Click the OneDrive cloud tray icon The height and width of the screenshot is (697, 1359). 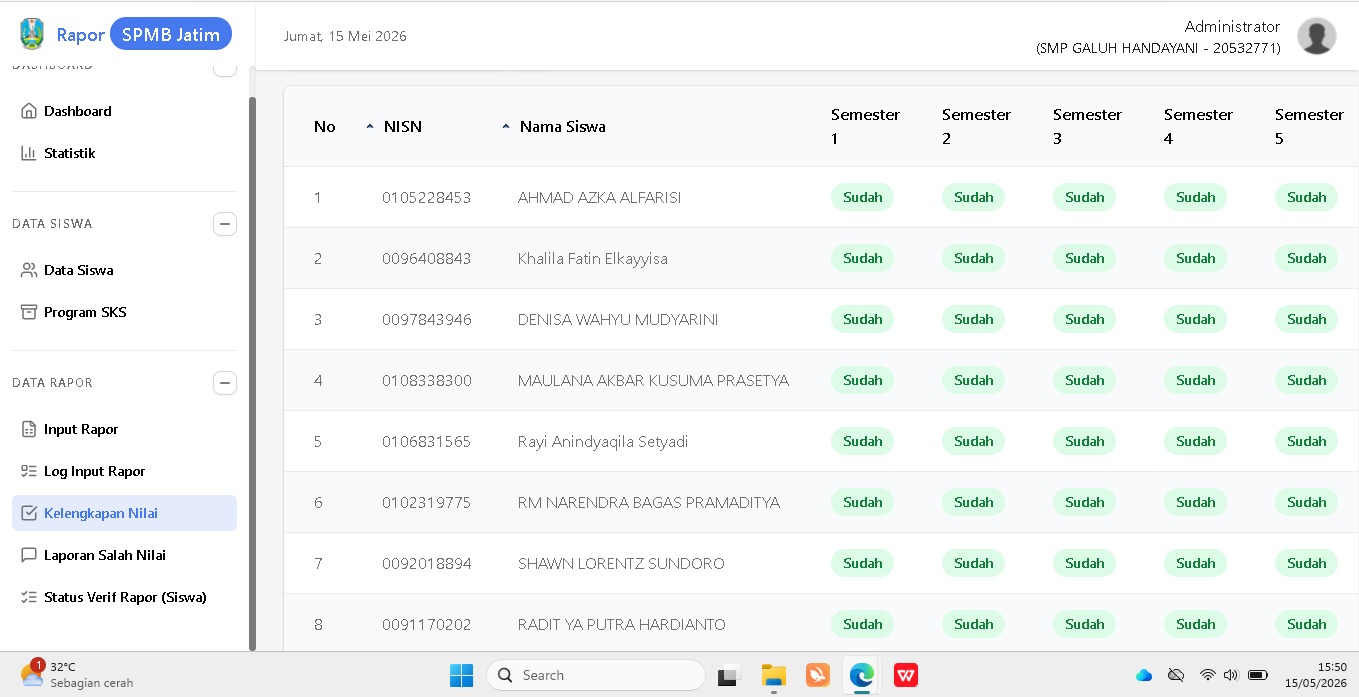tap(1144, 675)
